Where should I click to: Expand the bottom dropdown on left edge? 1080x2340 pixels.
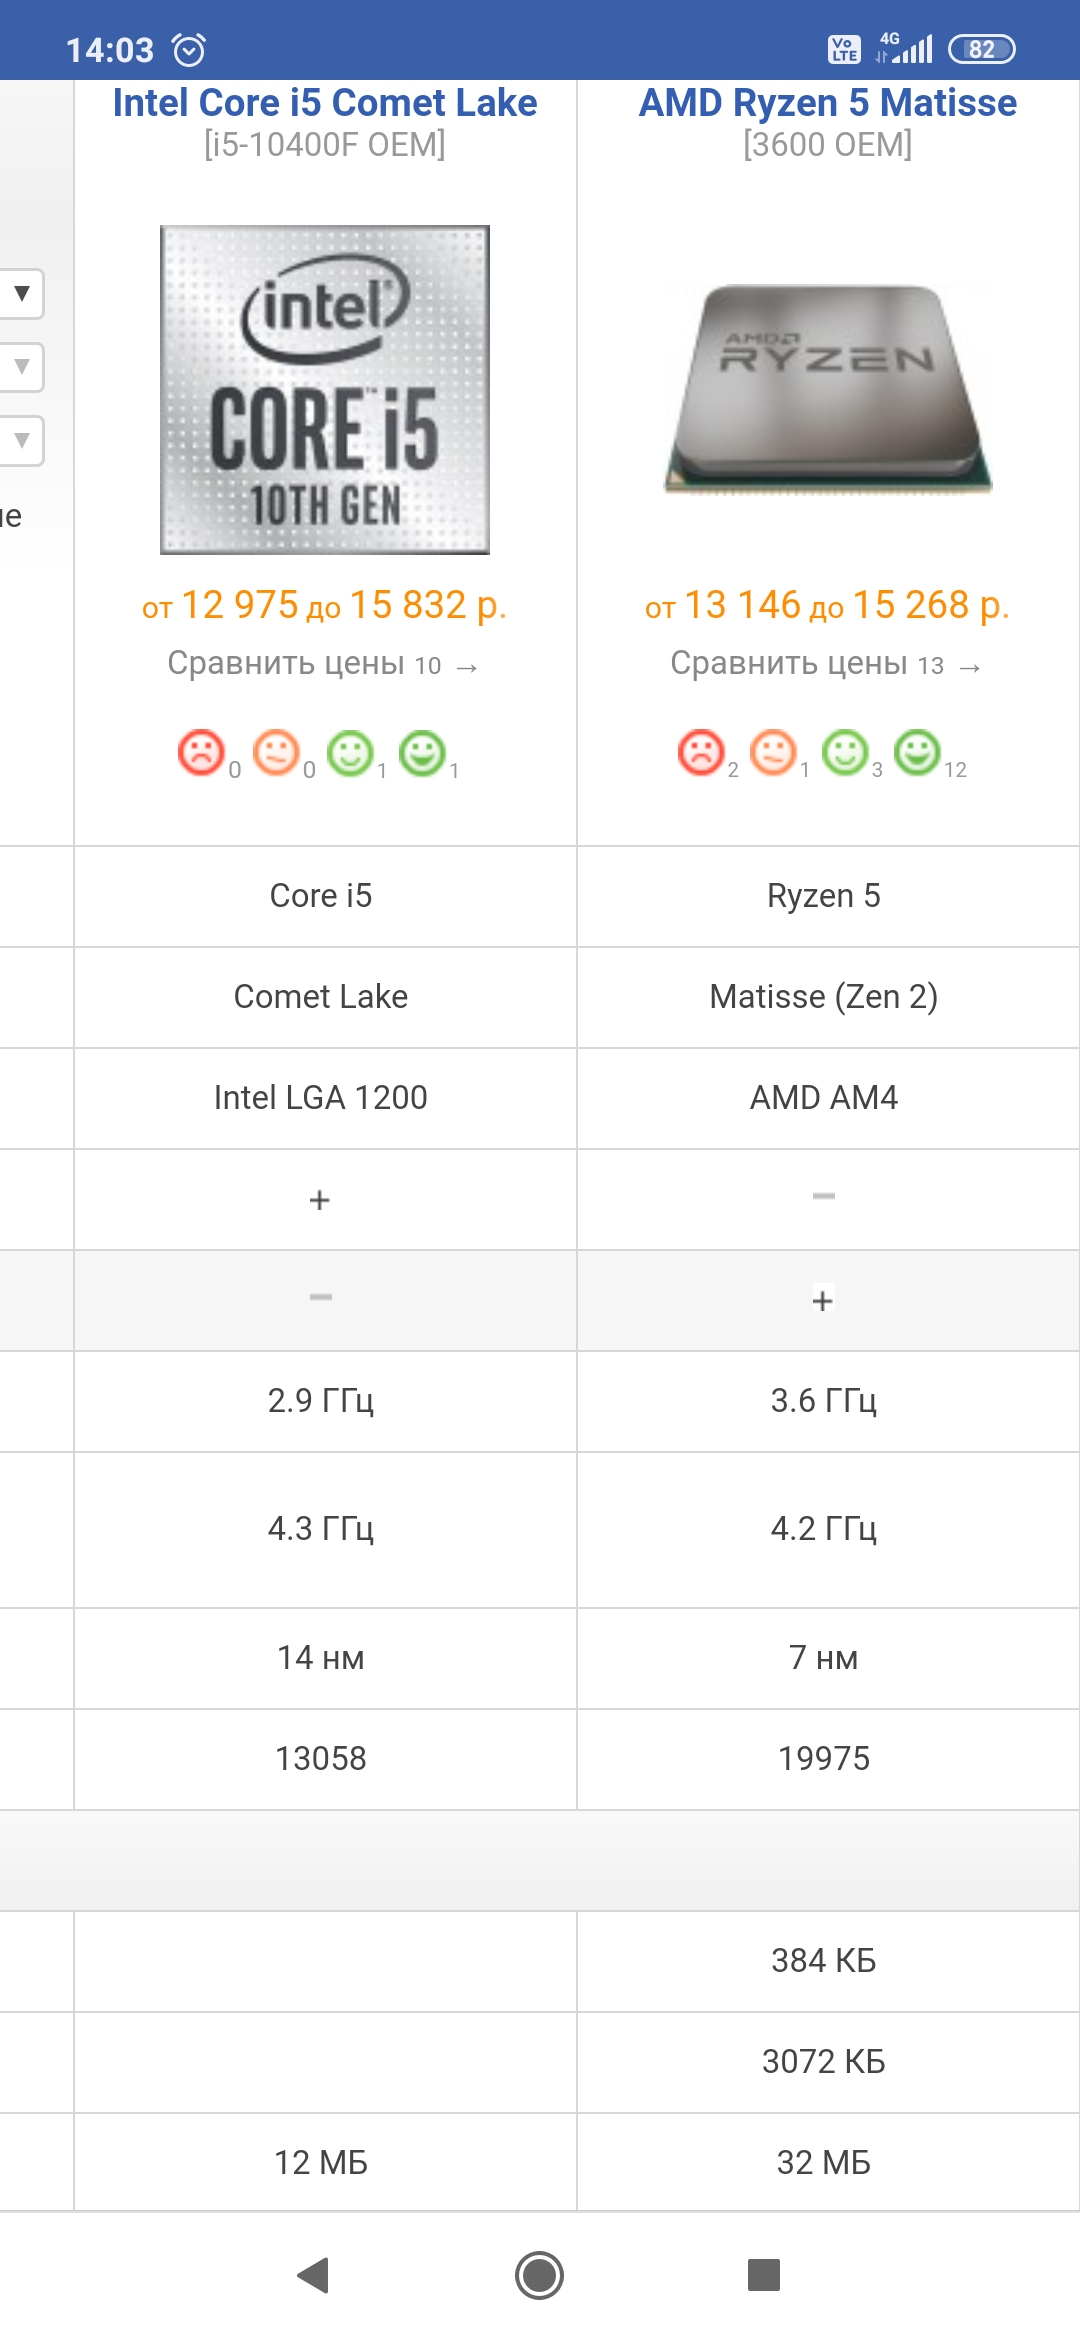[x=22, y=441]
